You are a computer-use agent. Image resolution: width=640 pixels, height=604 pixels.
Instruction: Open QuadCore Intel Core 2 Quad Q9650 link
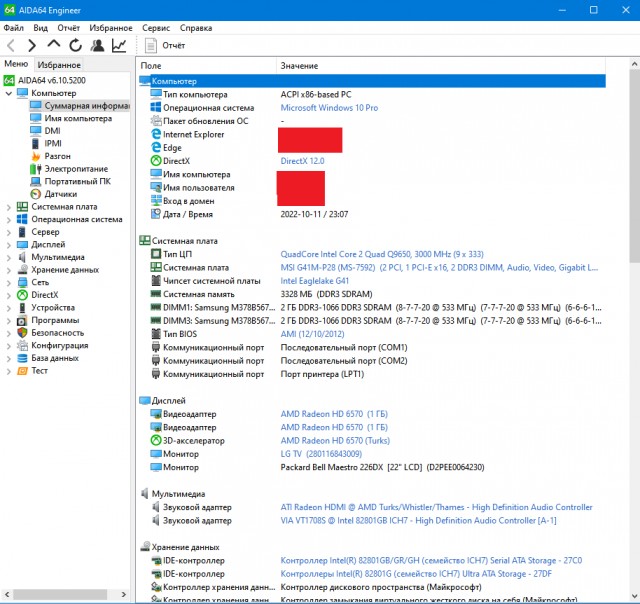(x=382, y=254)
